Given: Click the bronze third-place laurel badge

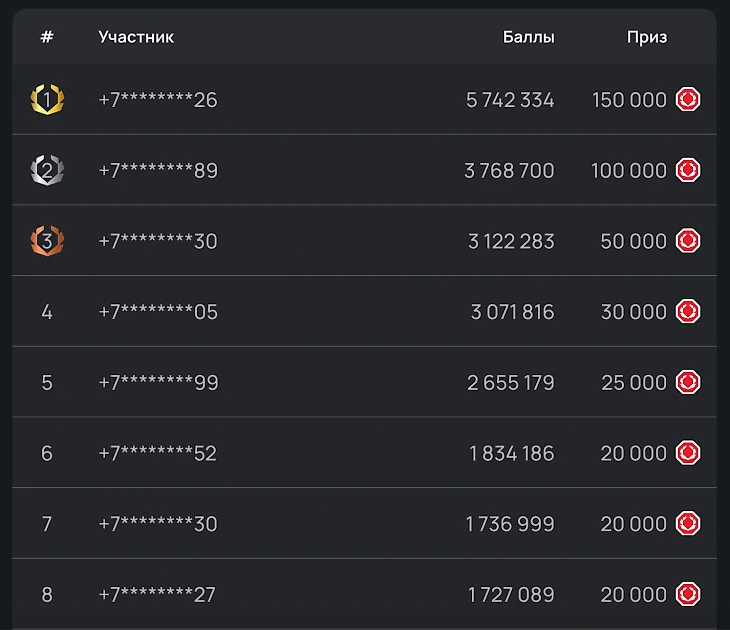Looking at the screenshot, I should [x=47, y=241].
